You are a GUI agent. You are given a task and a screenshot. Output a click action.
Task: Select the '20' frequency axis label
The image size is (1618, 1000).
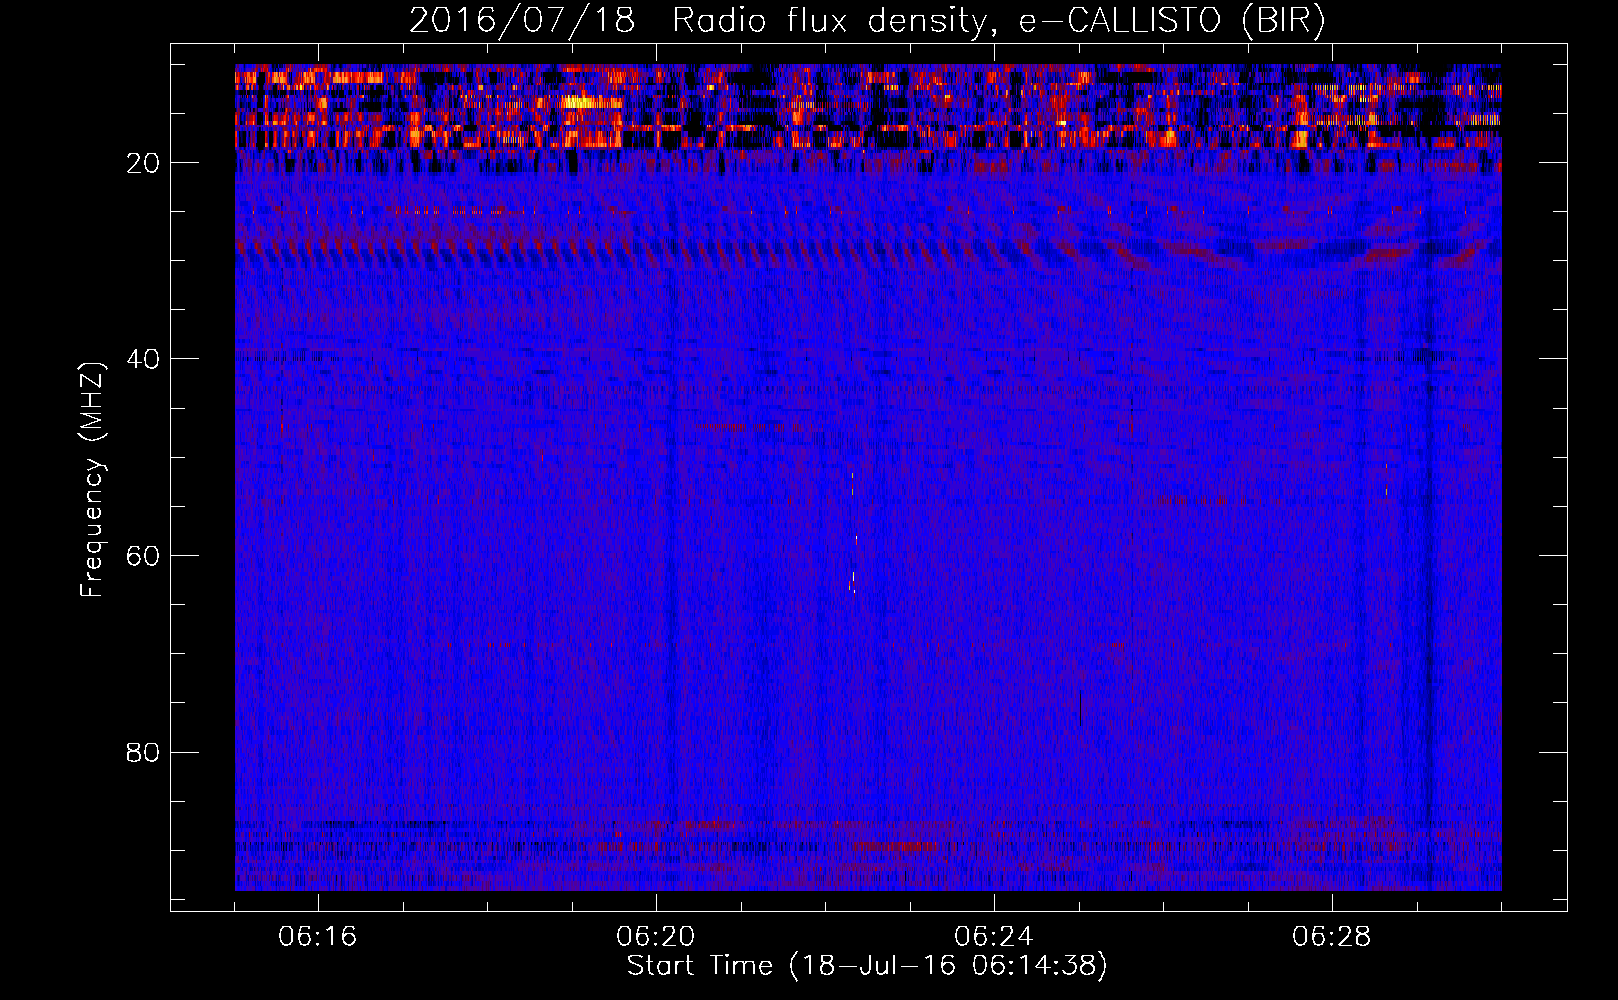(143, 163)
